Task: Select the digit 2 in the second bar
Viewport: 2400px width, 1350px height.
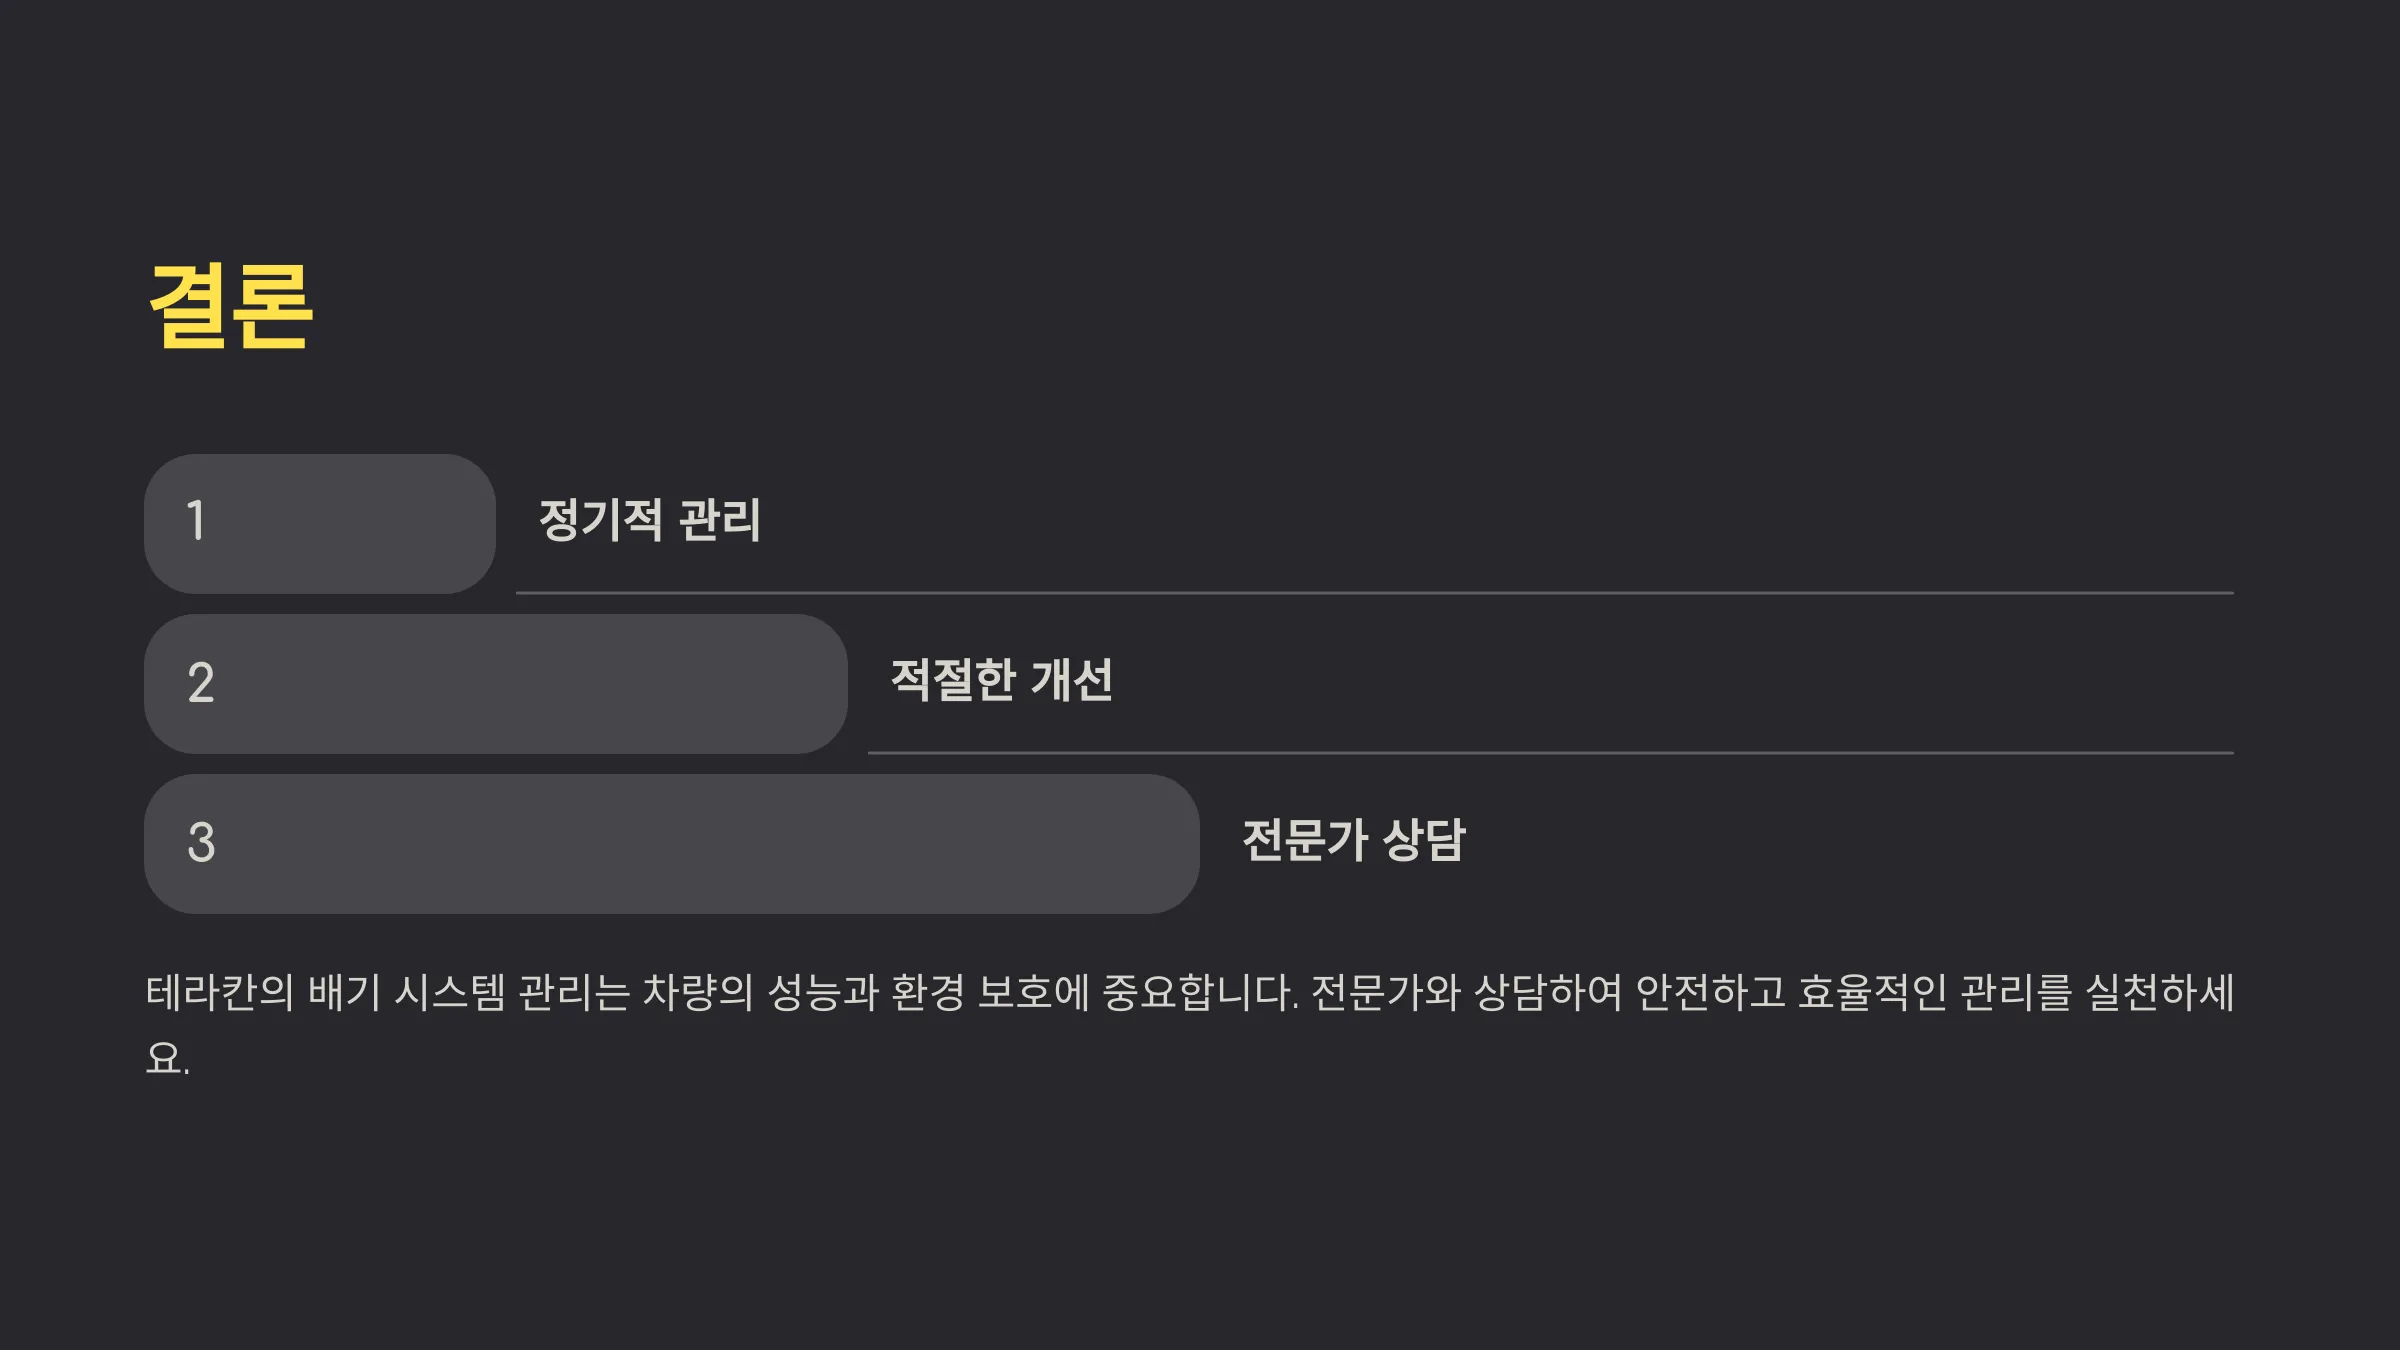Action: pyautogui.click(x=201, y=683)
